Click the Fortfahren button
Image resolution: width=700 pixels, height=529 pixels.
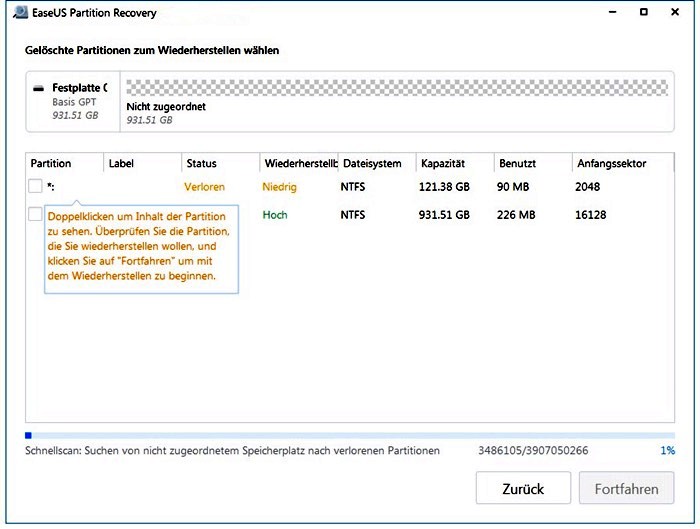pyautogui.click(x=627, y=488)
